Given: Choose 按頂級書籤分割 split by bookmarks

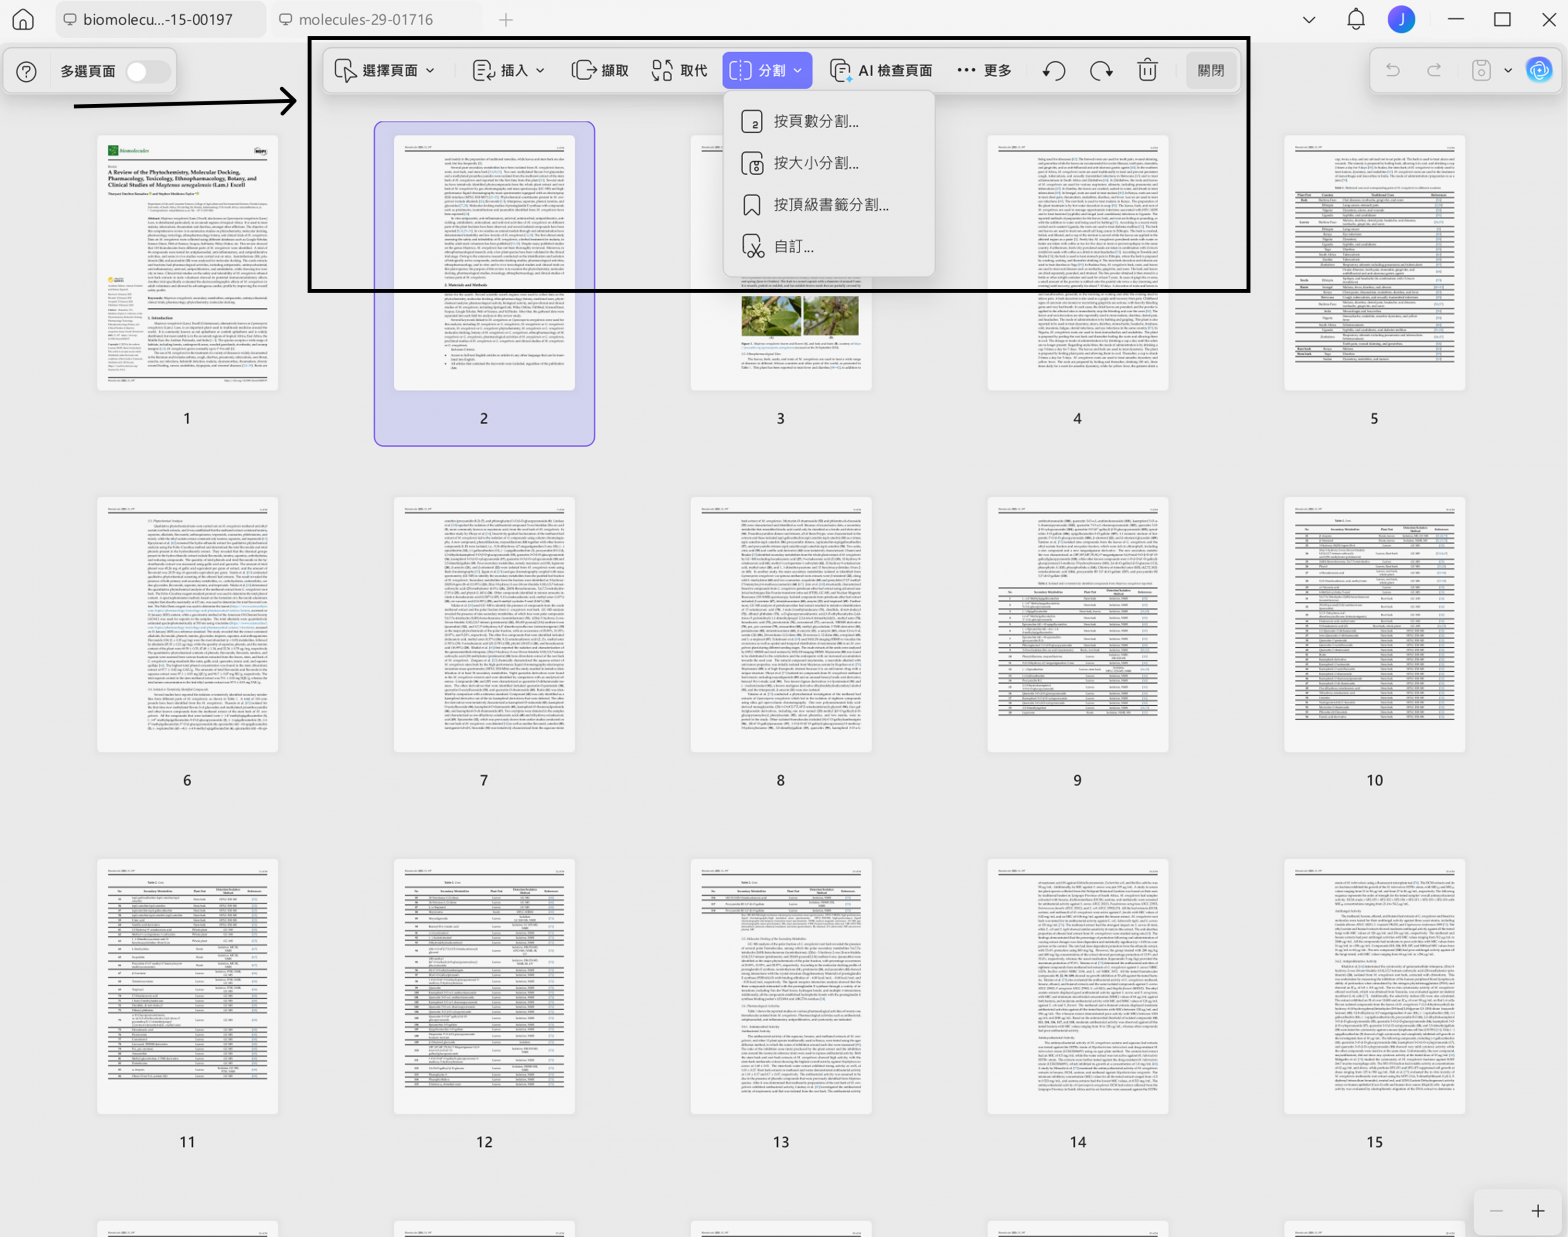Looking at the screenshot, I should pyautogui.click(x=829, y=205).
